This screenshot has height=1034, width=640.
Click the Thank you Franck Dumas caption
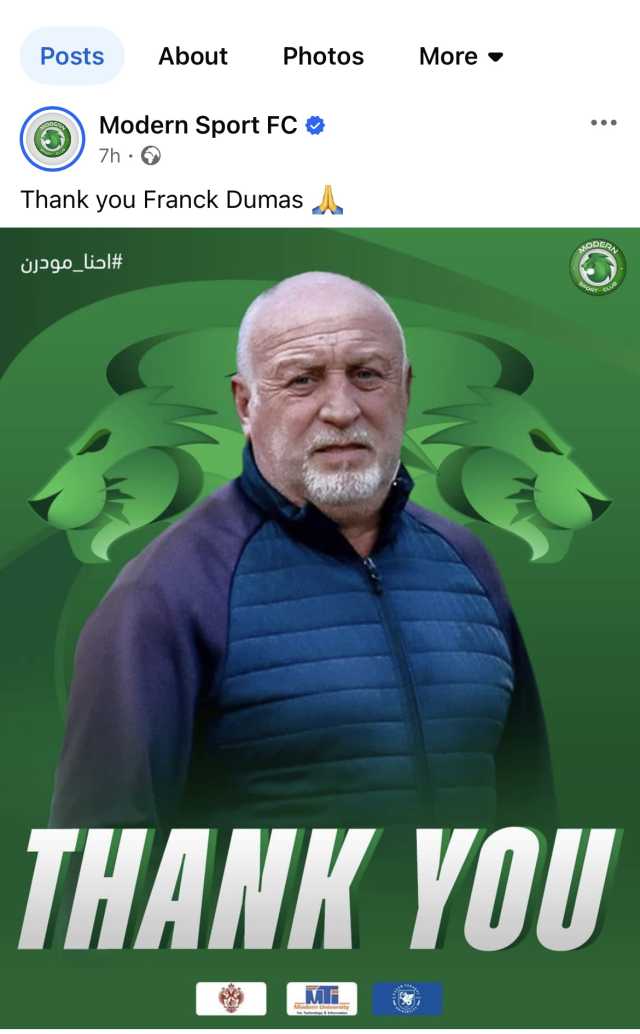point(161,200)
